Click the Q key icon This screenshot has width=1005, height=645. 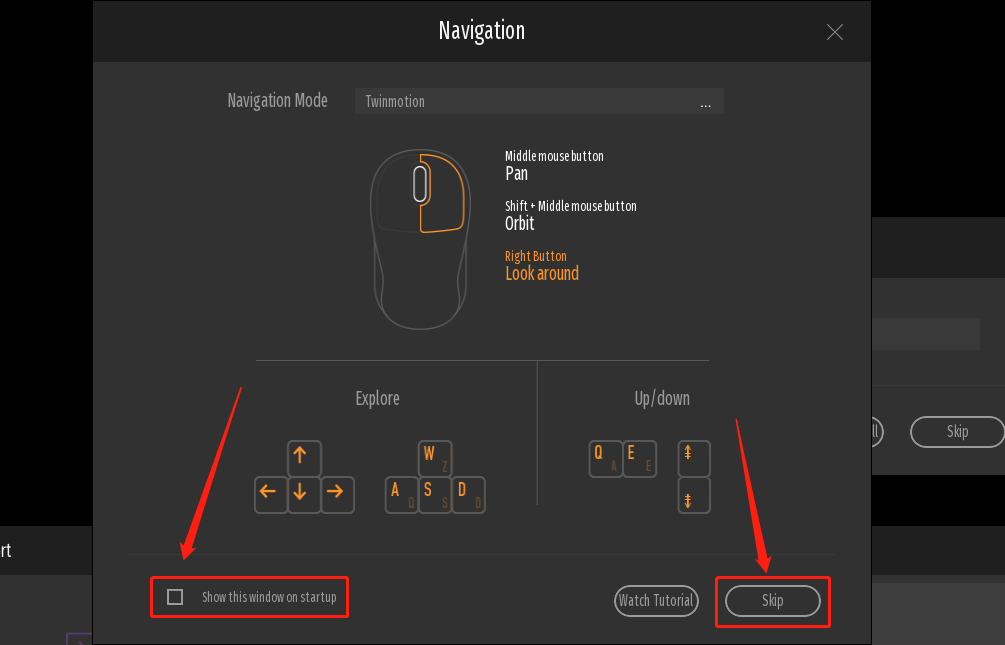click(x=606, y=458)
